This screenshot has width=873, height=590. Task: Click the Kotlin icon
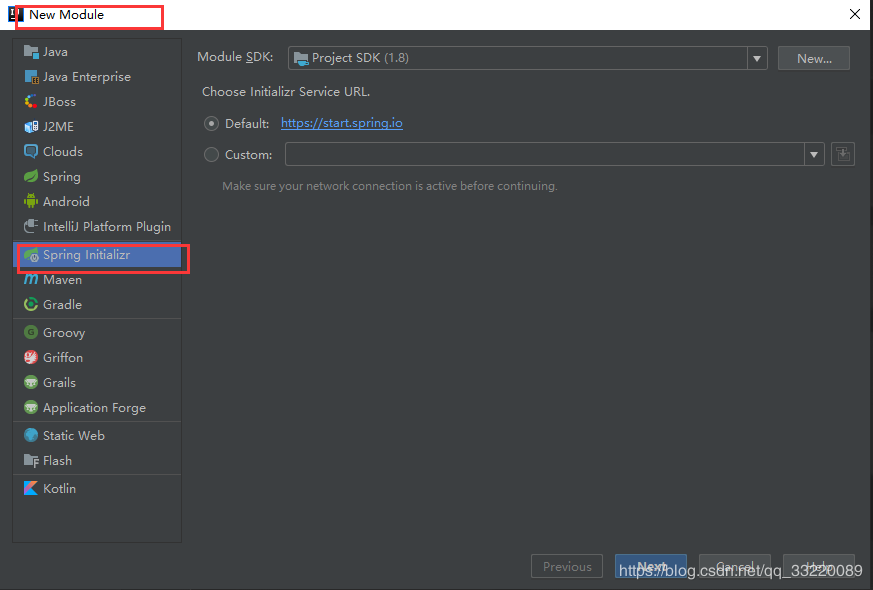pyautogui.click(x=31, y=488)
